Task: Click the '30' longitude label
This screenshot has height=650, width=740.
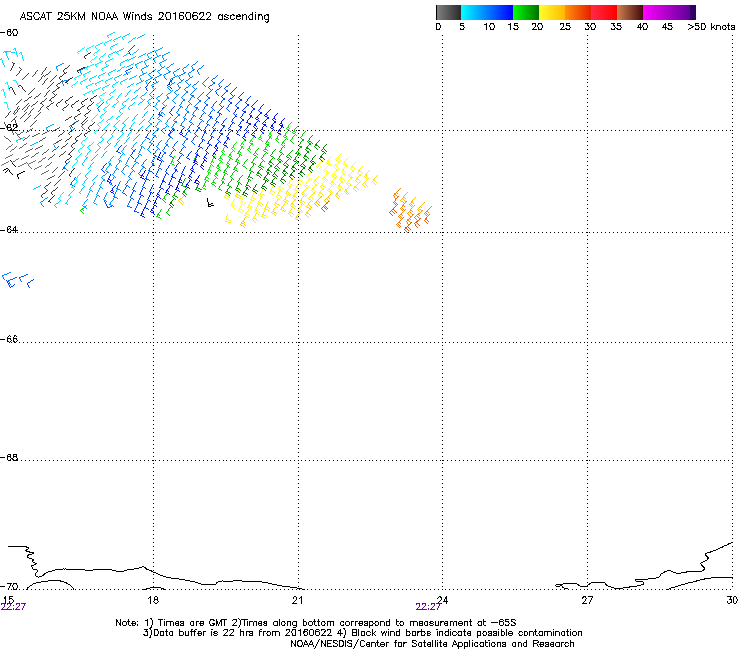Action: (732, 600)
